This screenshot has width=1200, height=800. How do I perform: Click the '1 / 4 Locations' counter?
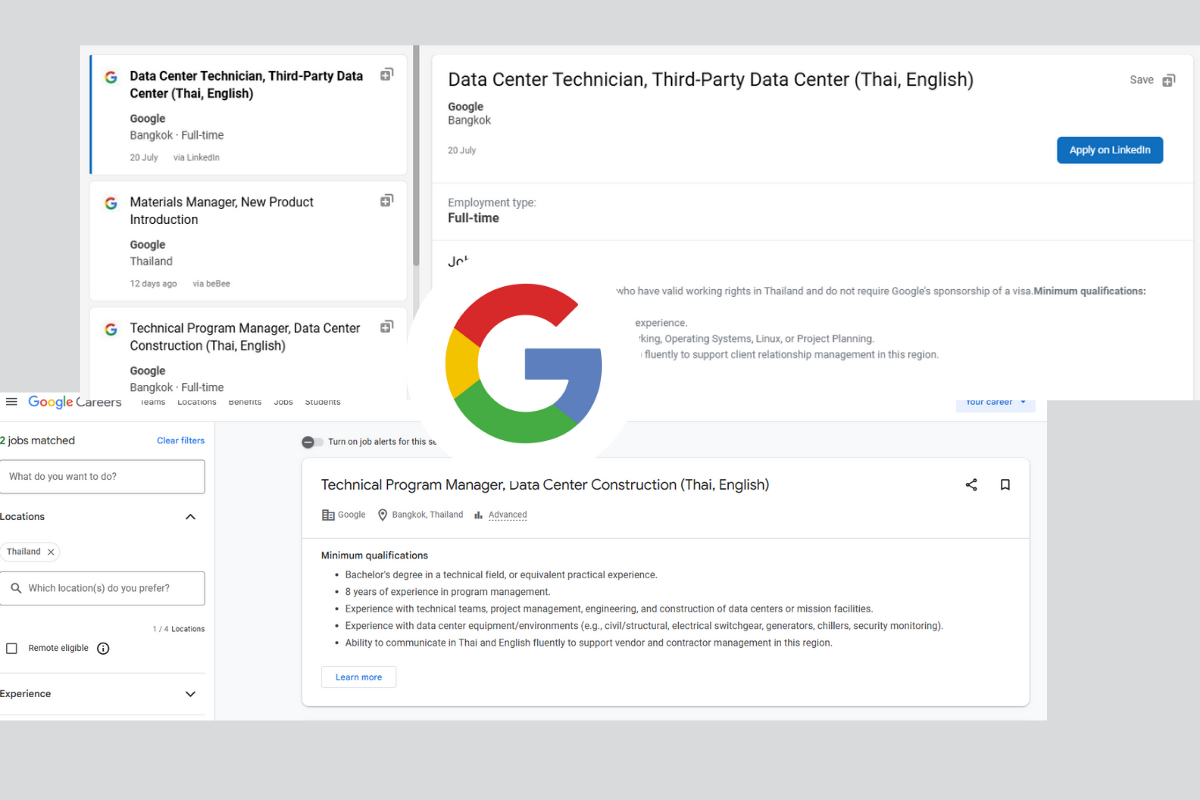[x=179, y=629]
